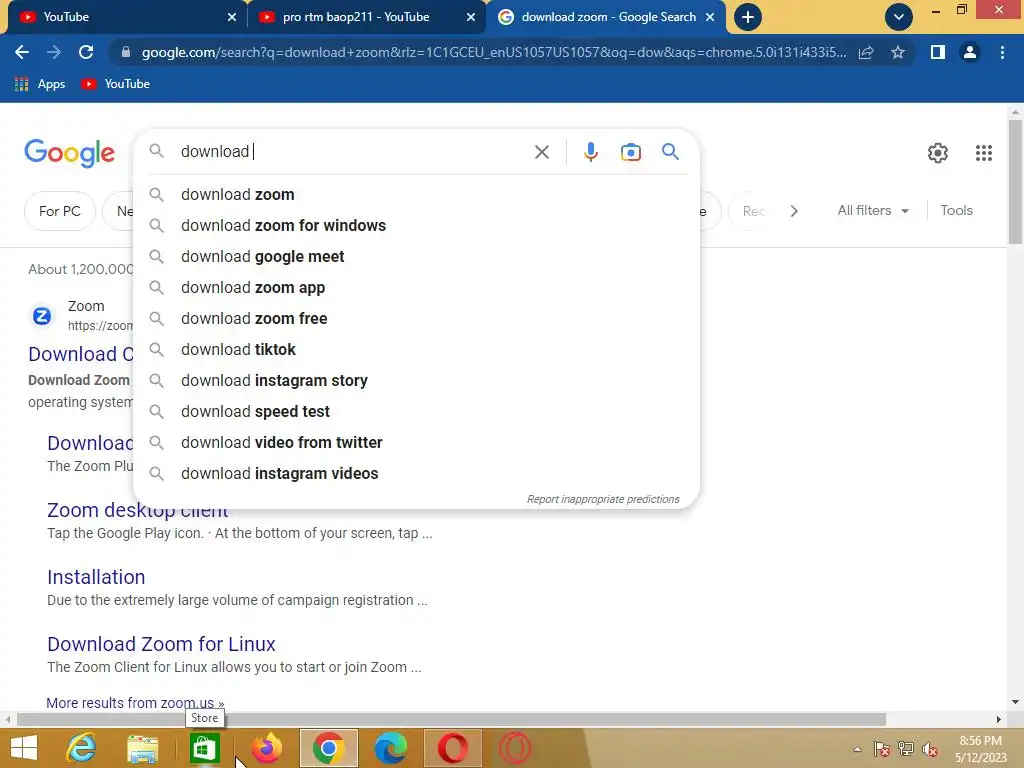1024x768 pixels.
Task: Open the search Tools button
Action: pos(956,210)
